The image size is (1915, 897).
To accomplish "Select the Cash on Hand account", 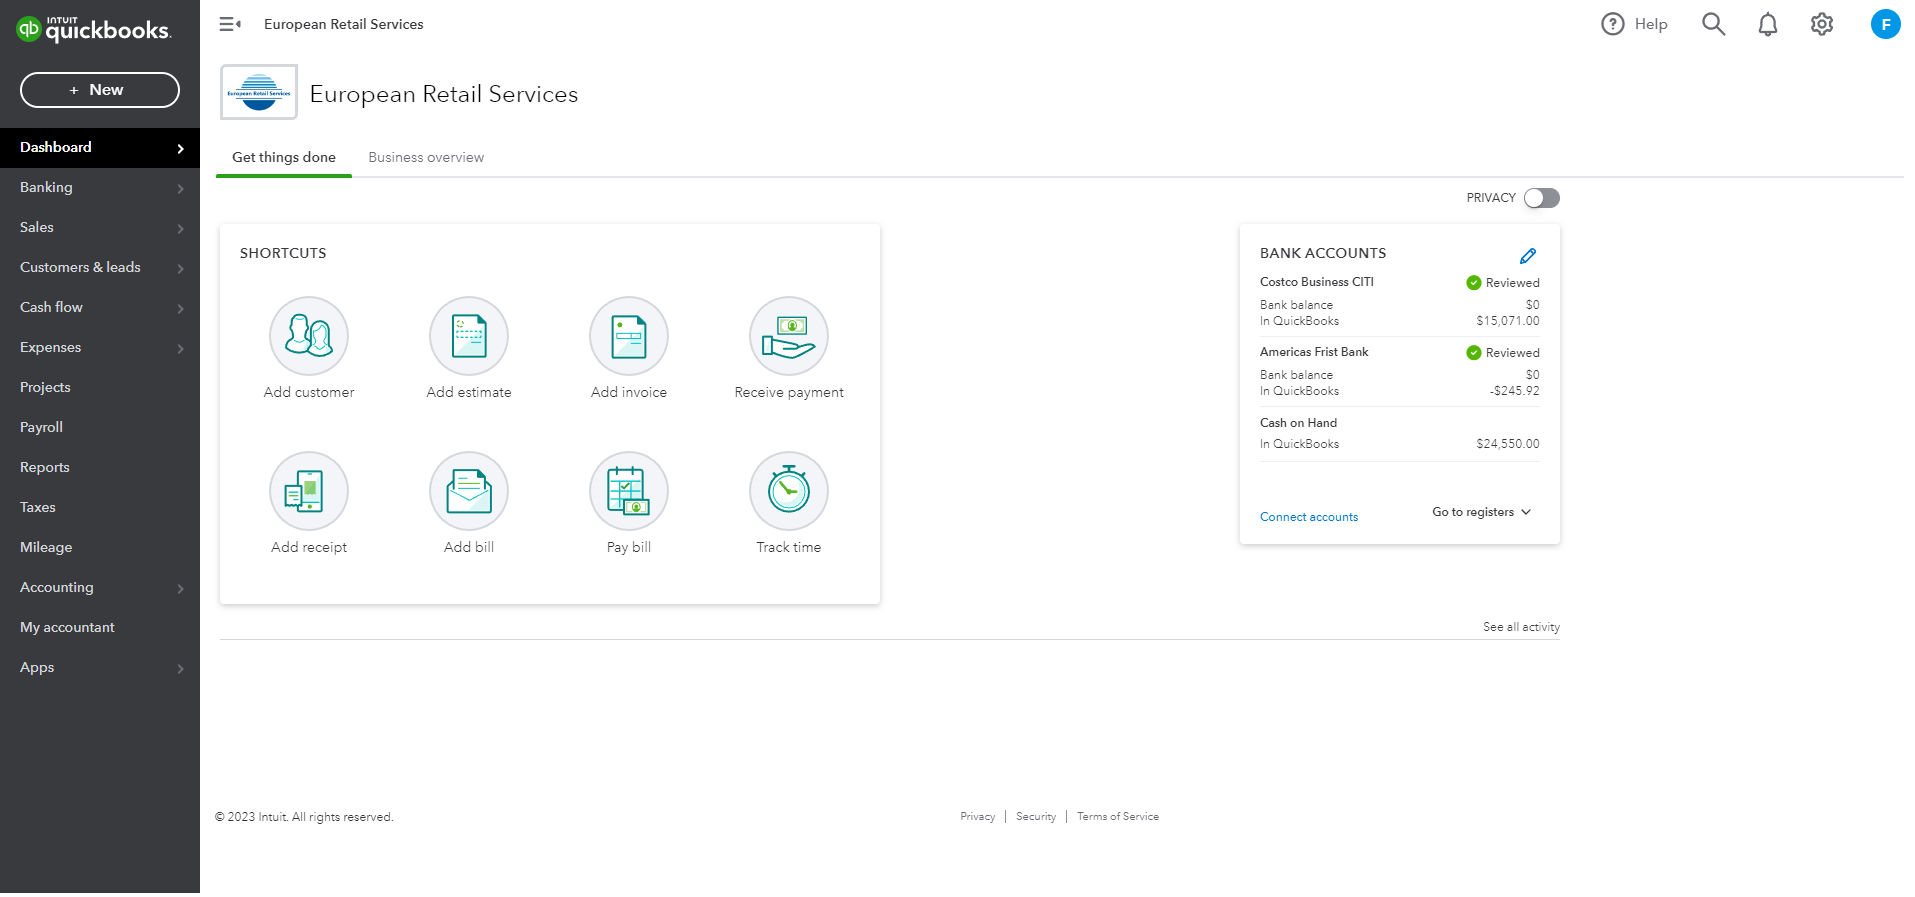I will [x=1298, y=423].
